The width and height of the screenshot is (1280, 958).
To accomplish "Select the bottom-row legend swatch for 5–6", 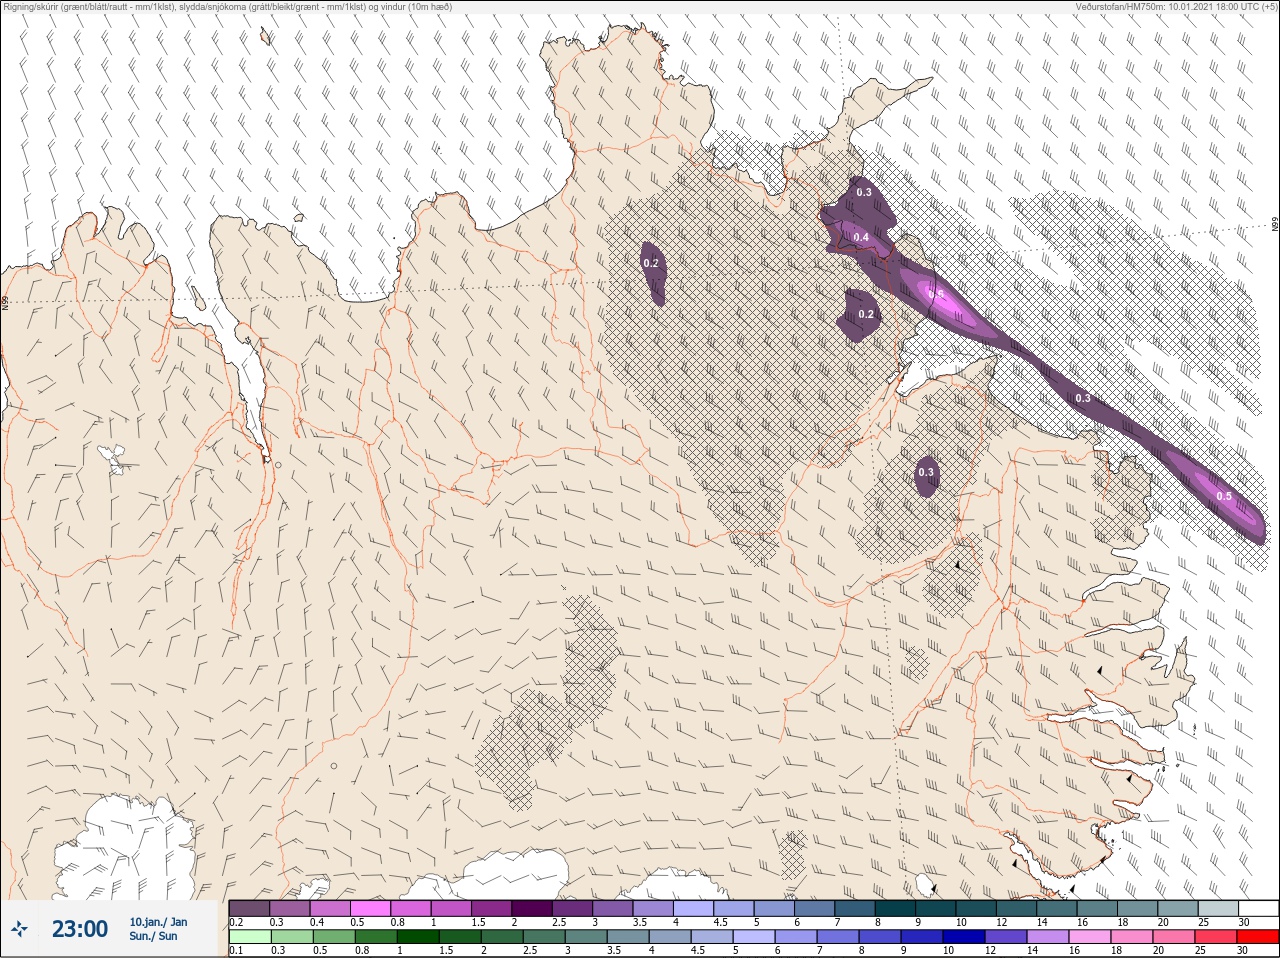I will [x=753, y=937].
